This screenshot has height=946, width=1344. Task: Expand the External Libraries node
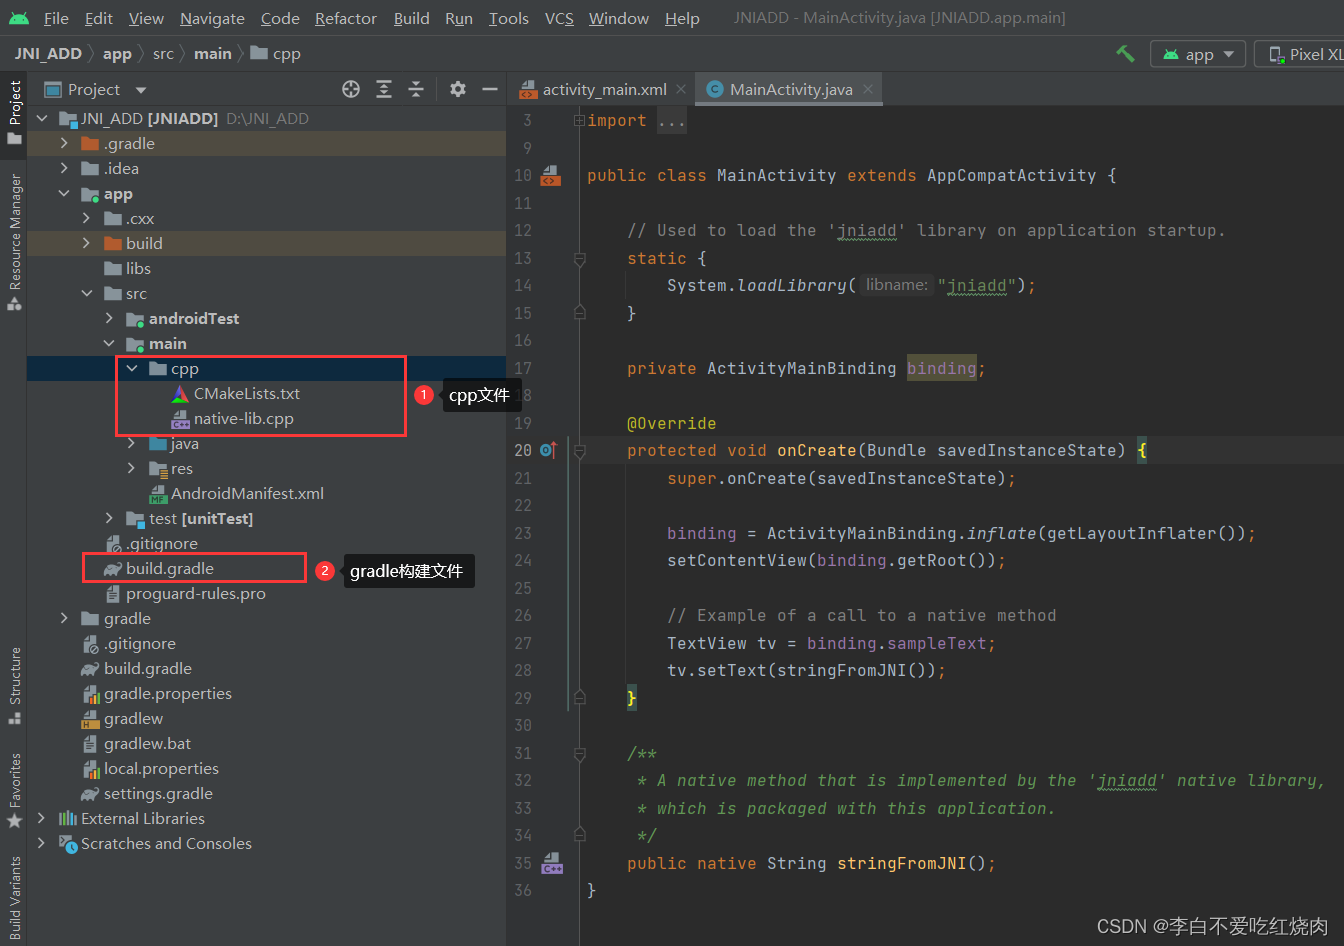coord(41,818)
